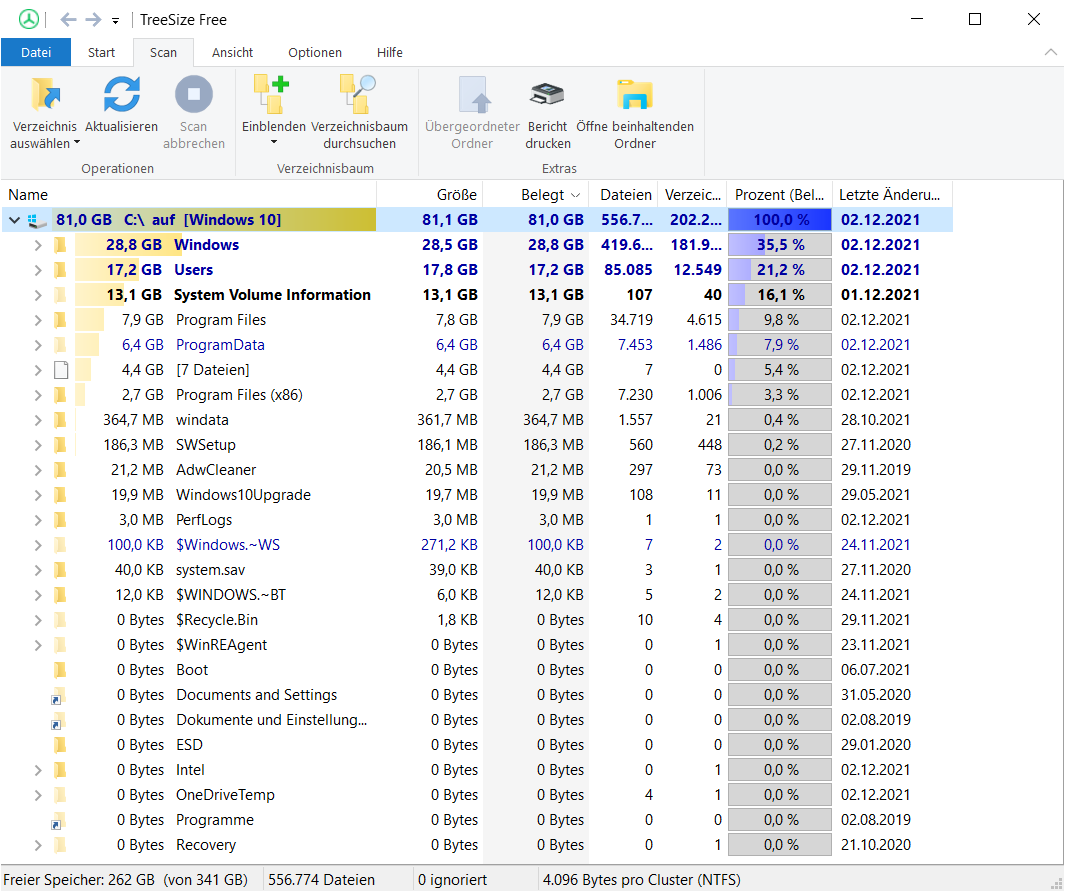Click the 4.096 Bytes pro Cluster (NTFS) text
This screenshot has height=892, width=1065.
pyautogui.click(x=642, y=880)
